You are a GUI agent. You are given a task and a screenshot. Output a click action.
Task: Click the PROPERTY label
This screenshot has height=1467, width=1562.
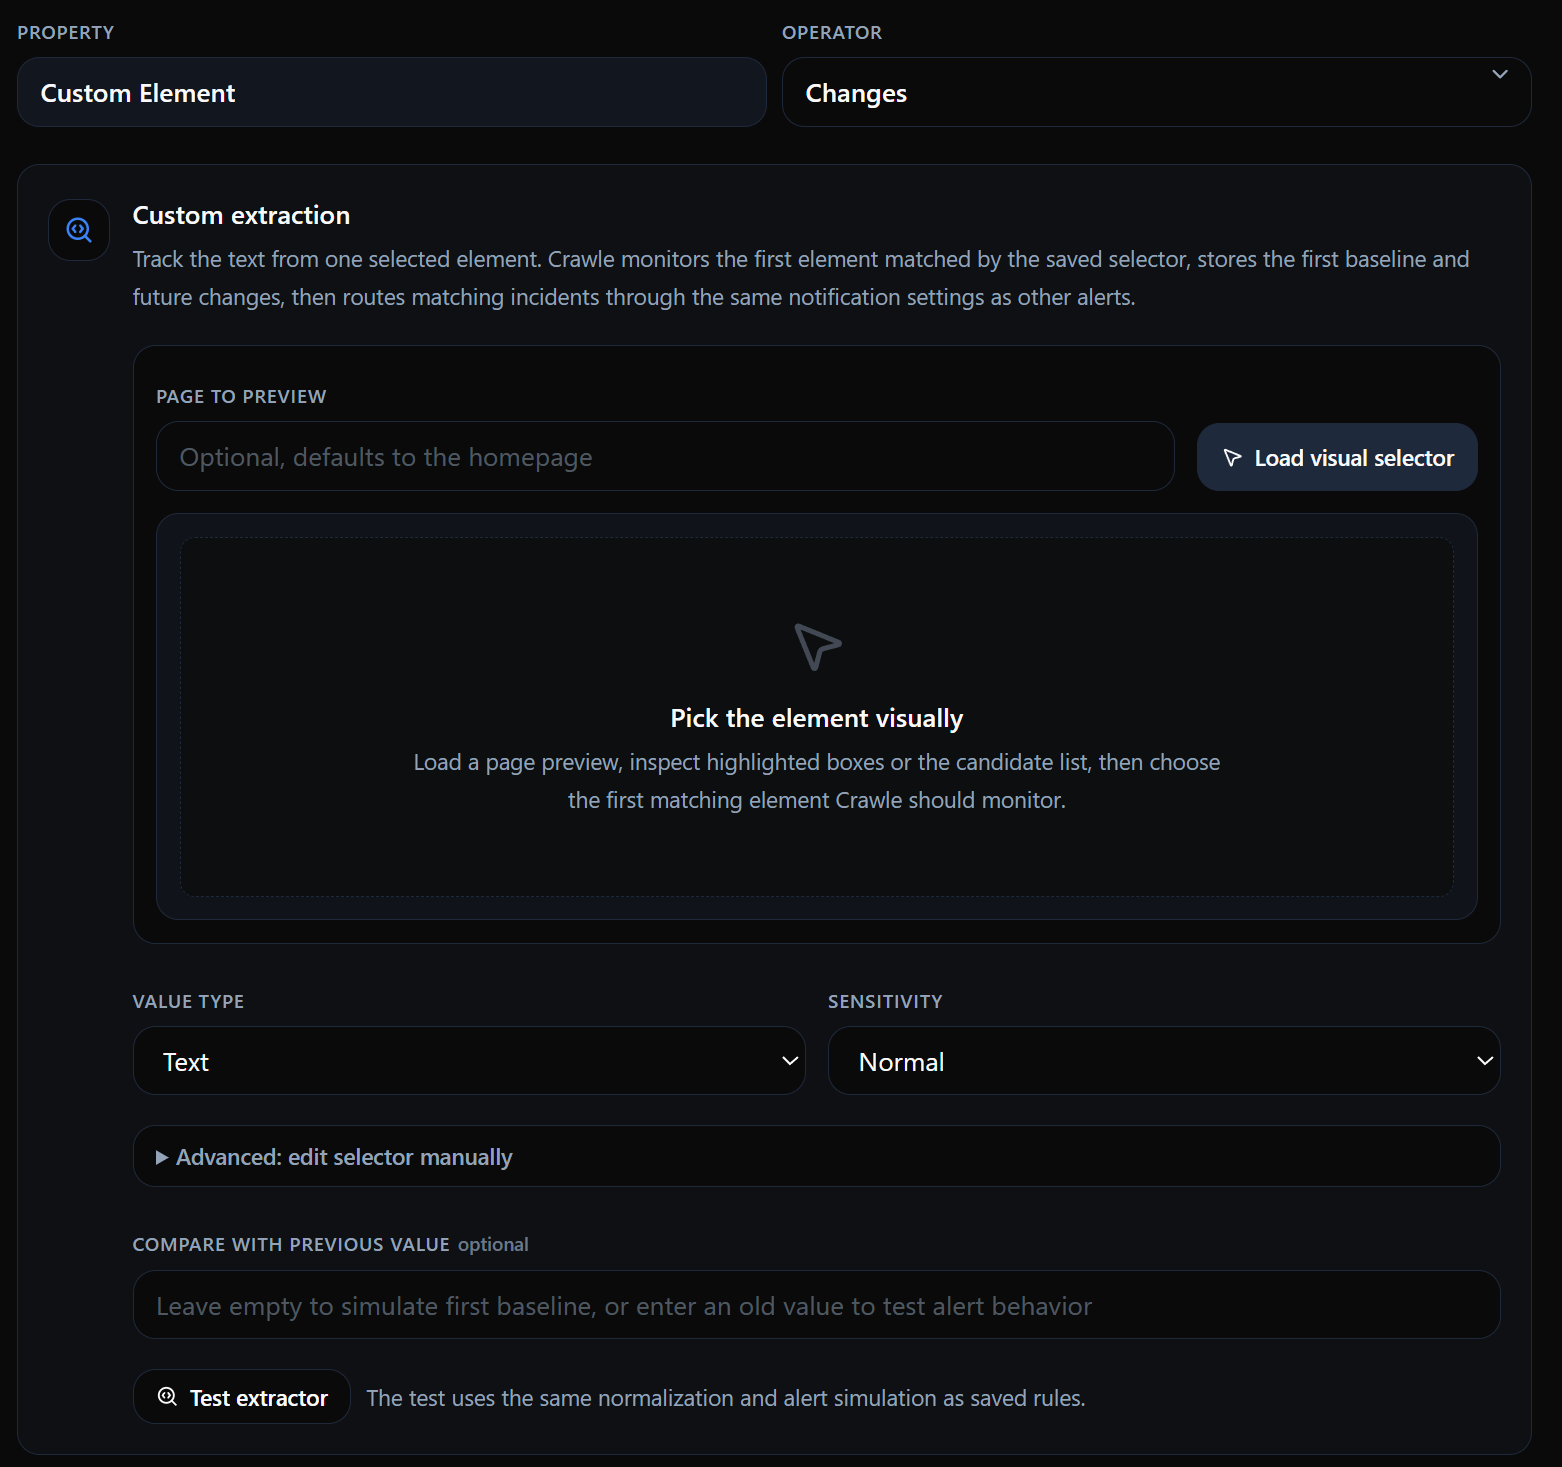(65, 32)
